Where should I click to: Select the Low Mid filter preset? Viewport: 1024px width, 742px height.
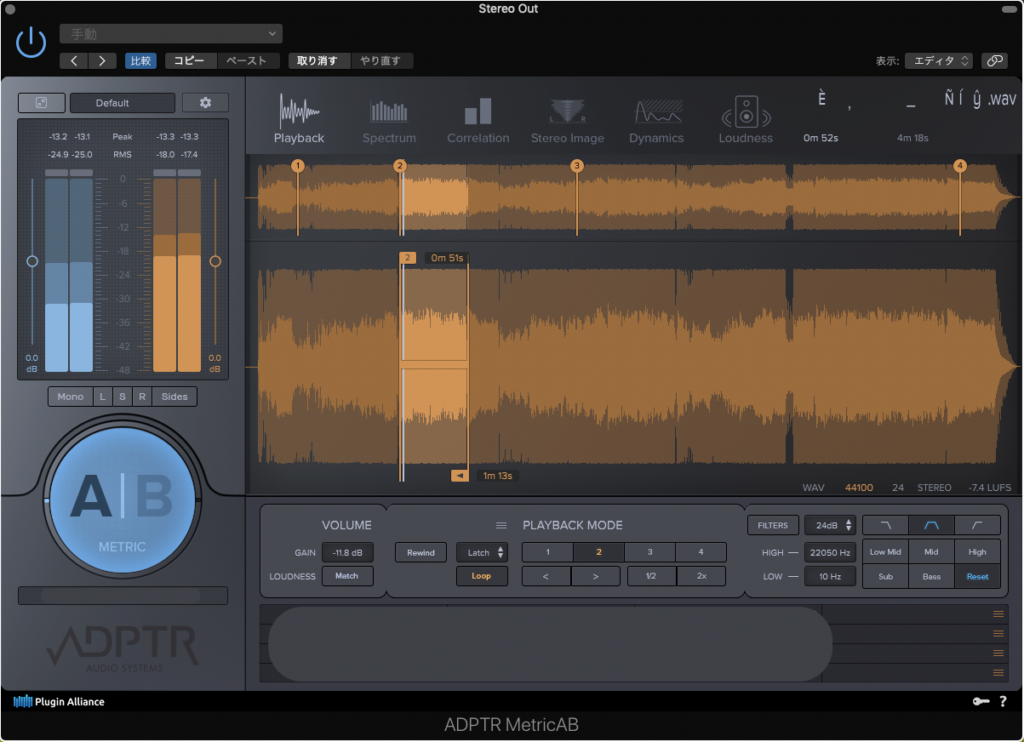pos(886,552)
